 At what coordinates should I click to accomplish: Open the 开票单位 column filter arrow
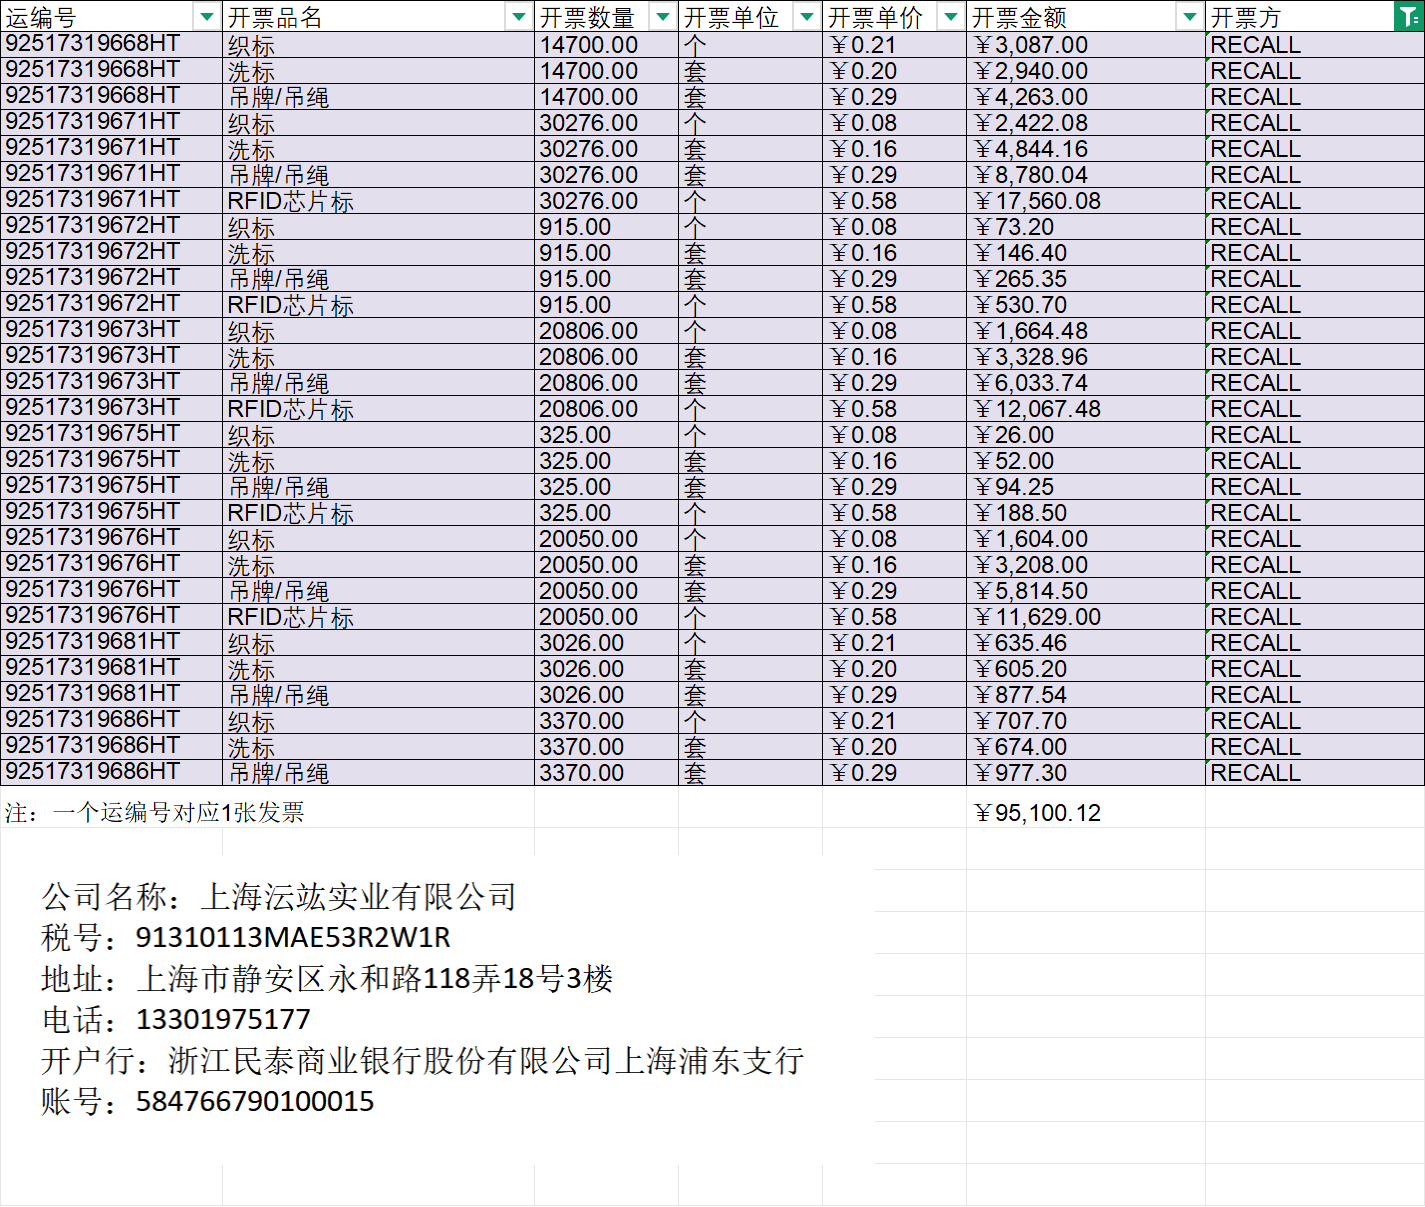806,16
